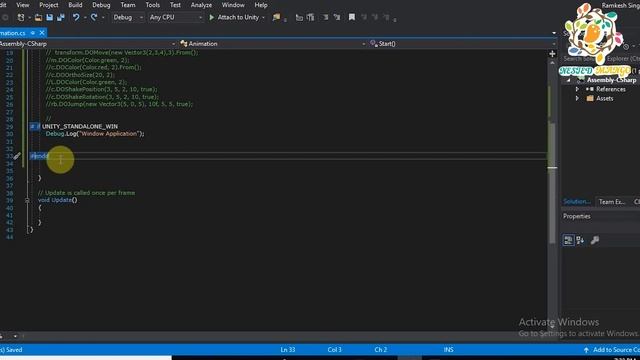Click the Comment Selection toolbar icon
The width and height of the screenshot is (640, 360).
point(325,17)
